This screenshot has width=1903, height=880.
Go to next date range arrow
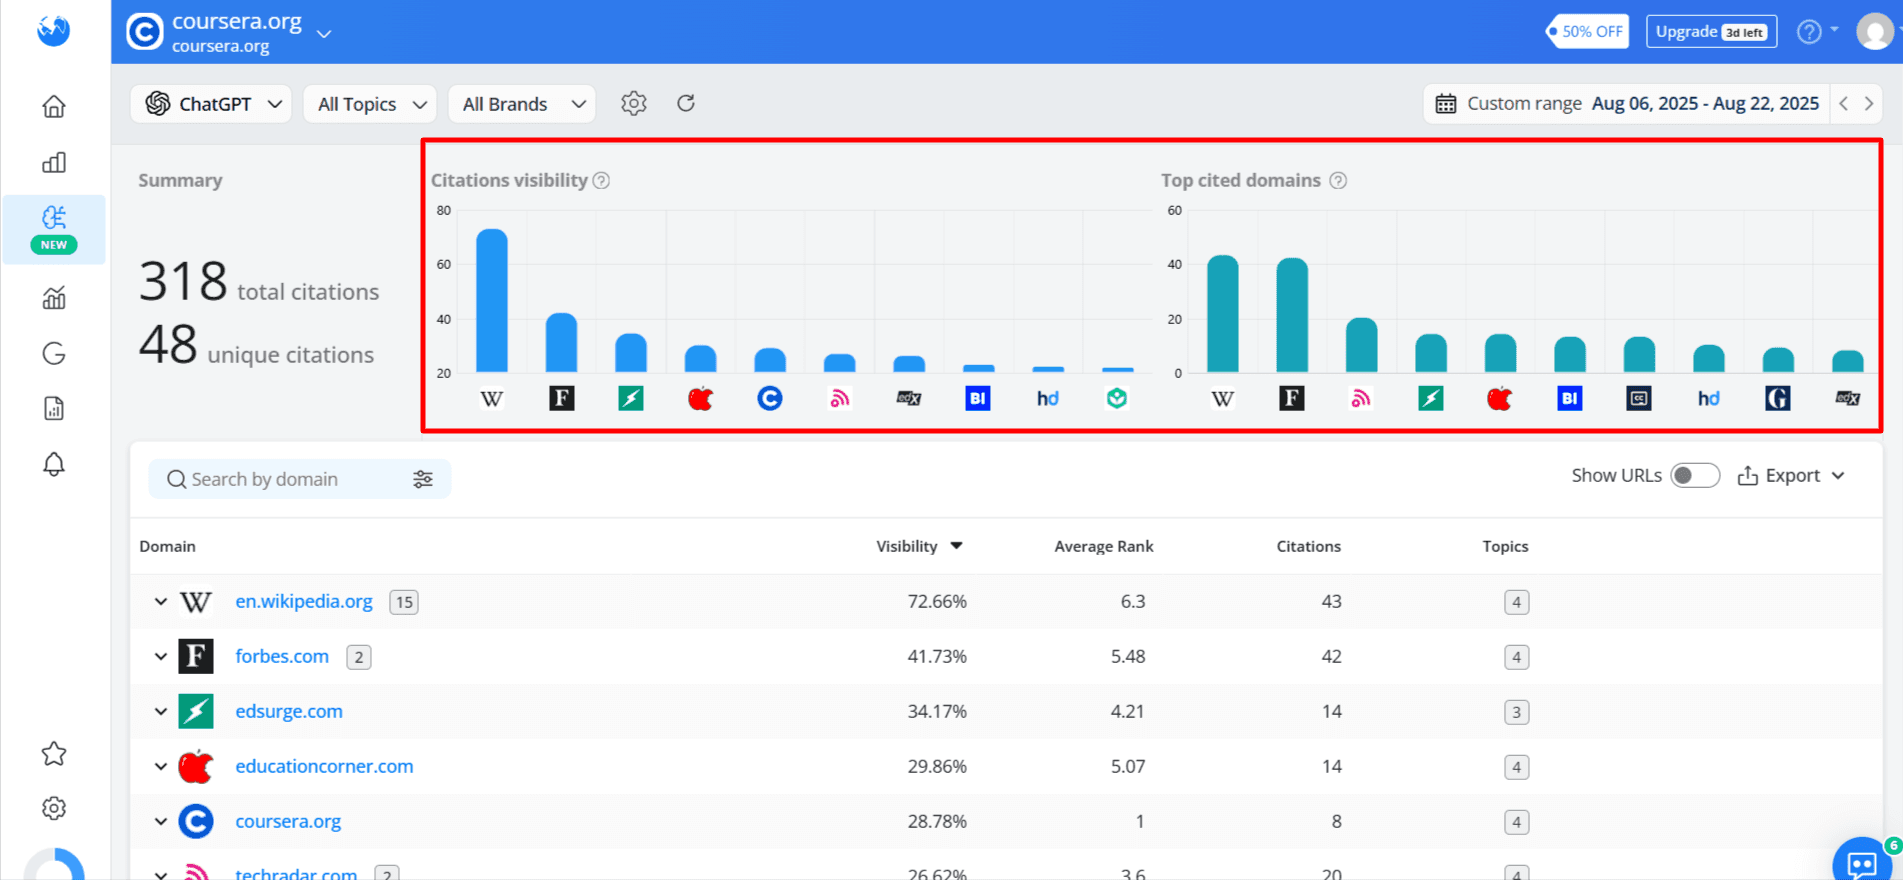[1869, 103]
